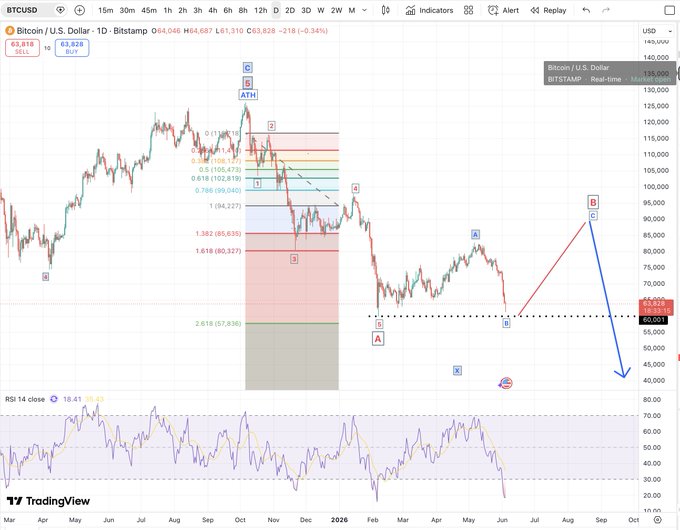Screen dimensions: 680x530
Task: Select the Bitcoin / U.S. Dollar legend title
Action: tap(82, 31)
